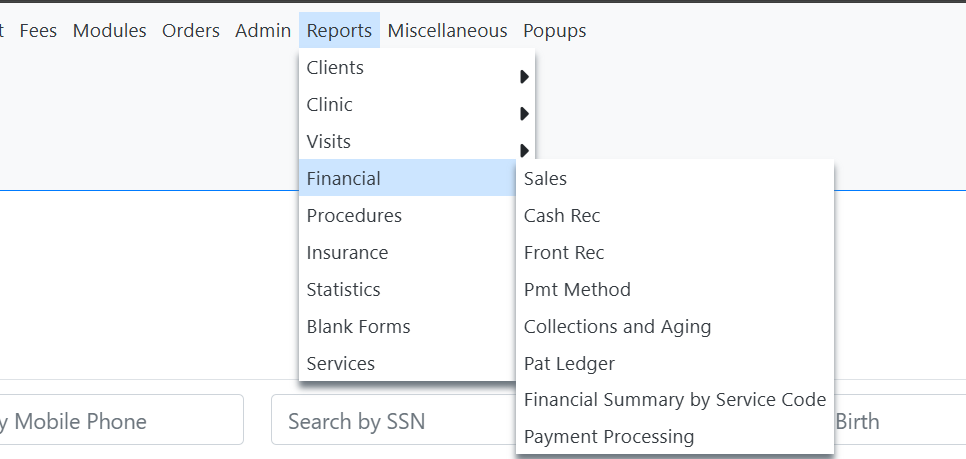
Task: Choose Cash Rec from Financial submenu
Action: point(562,216)
